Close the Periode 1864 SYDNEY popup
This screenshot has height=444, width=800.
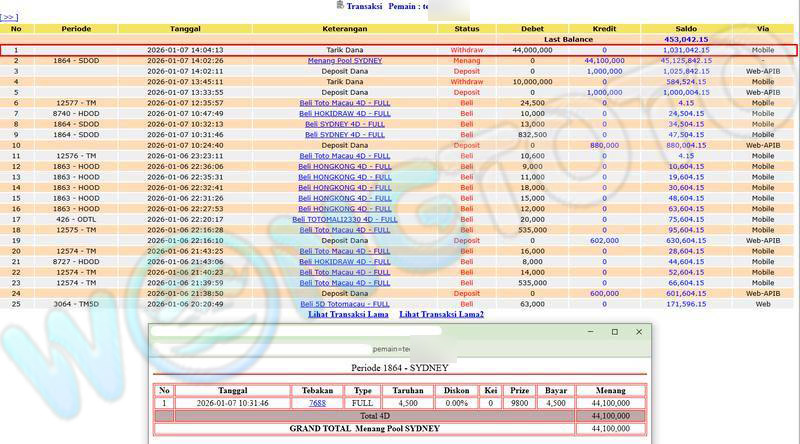click(x=639, y=332)
